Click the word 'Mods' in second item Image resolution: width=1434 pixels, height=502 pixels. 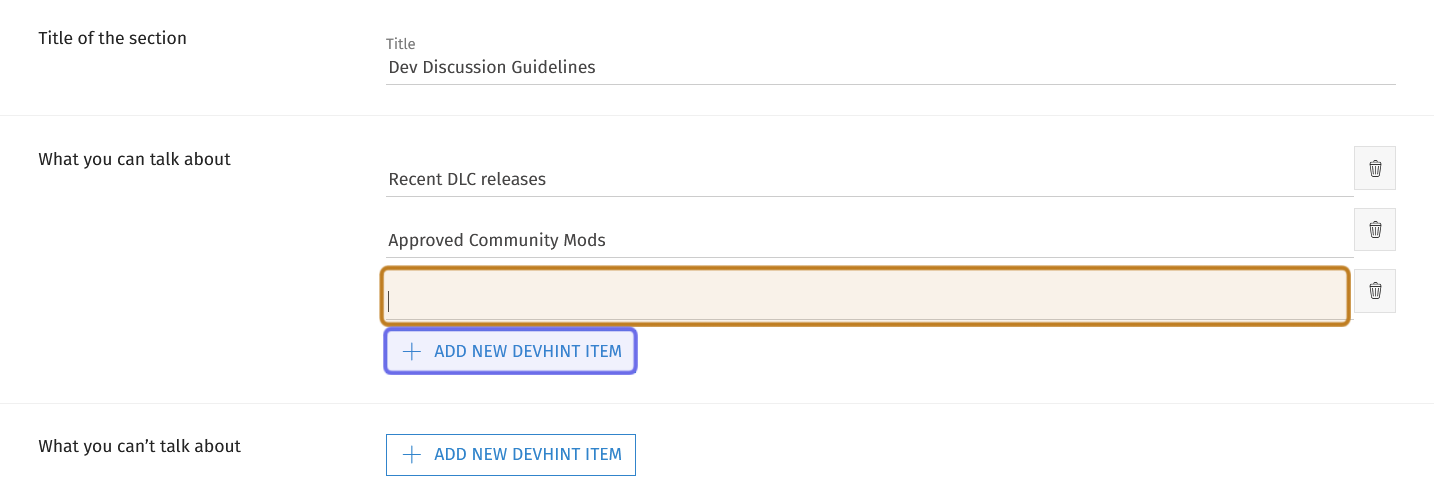pyautogui.click(x=584, y=241)
